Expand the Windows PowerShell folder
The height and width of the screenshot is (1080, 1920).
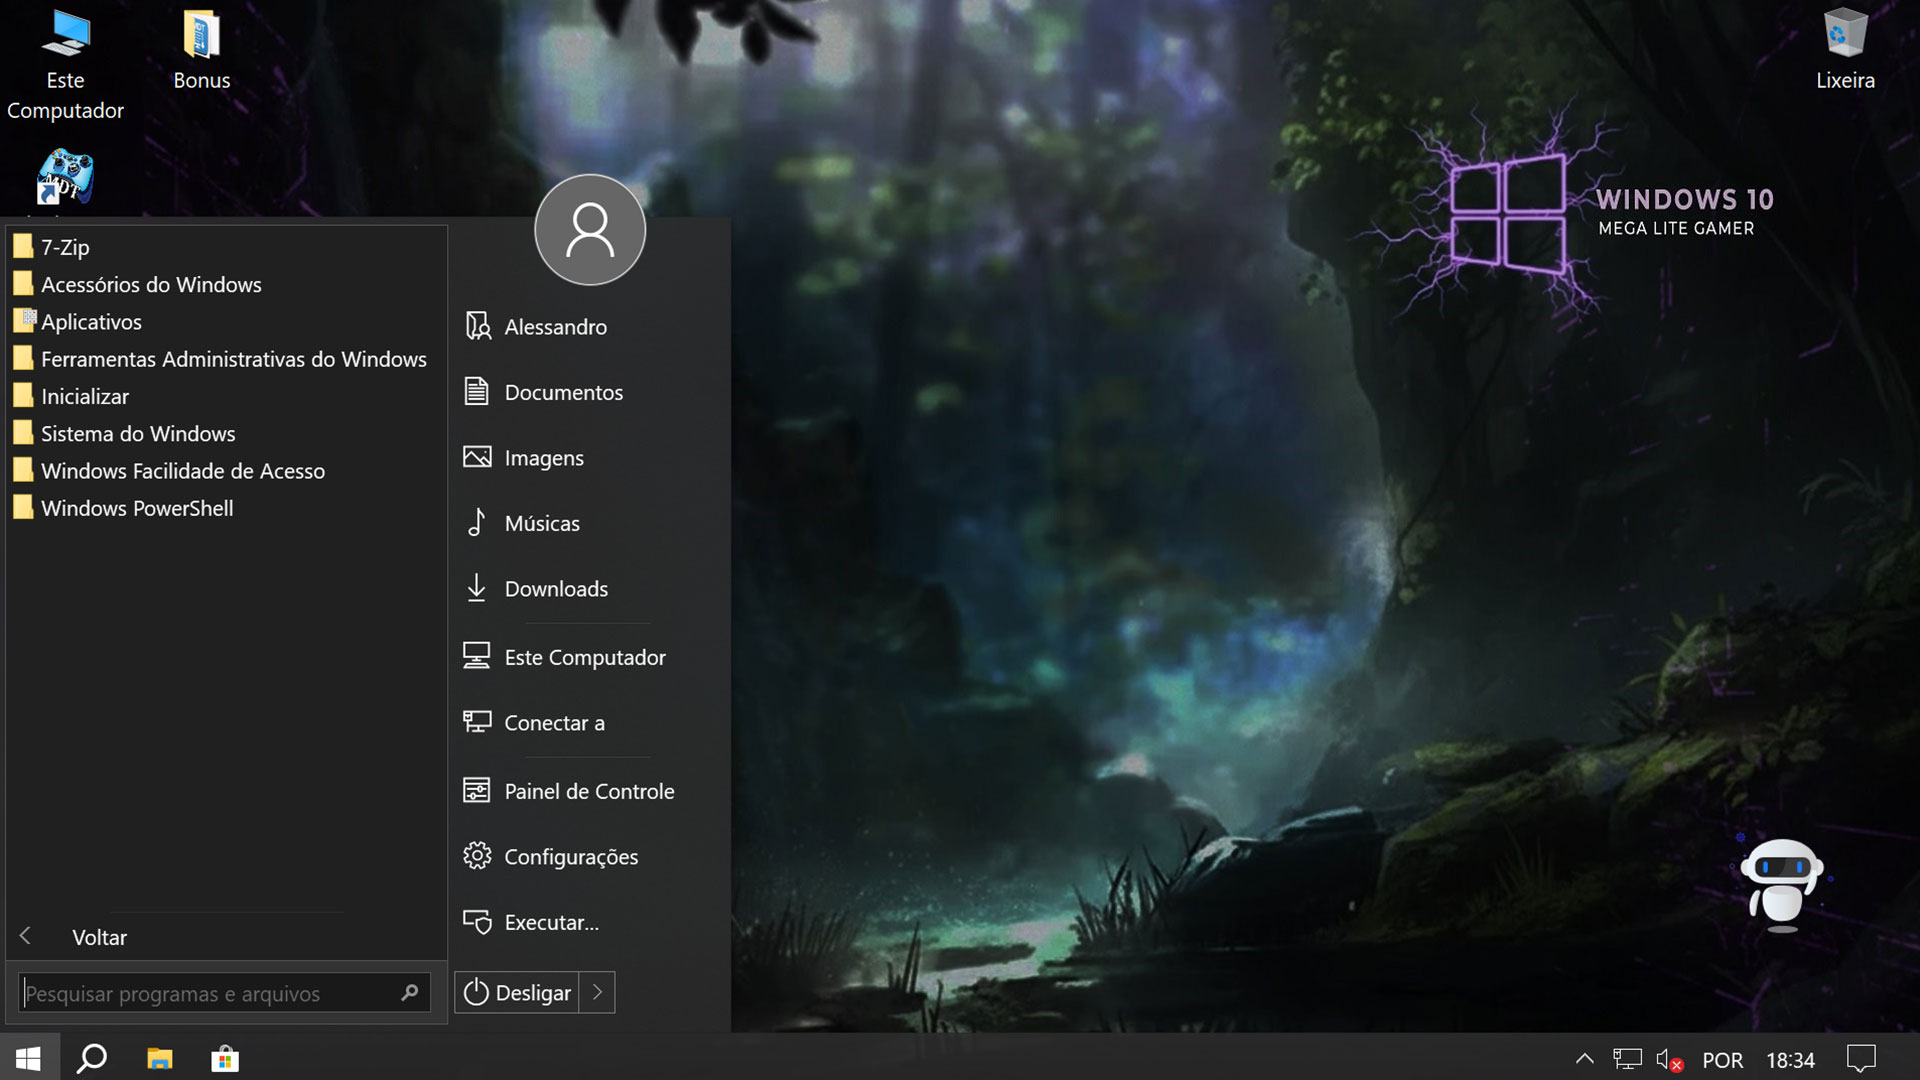(x=137, y=509)
